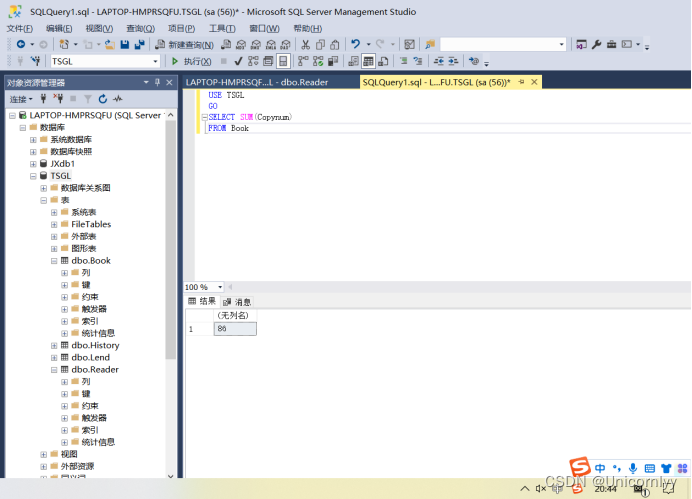Expand the JXdb1 database node
This screenshot has width=692, height=499.
(33, 164)
